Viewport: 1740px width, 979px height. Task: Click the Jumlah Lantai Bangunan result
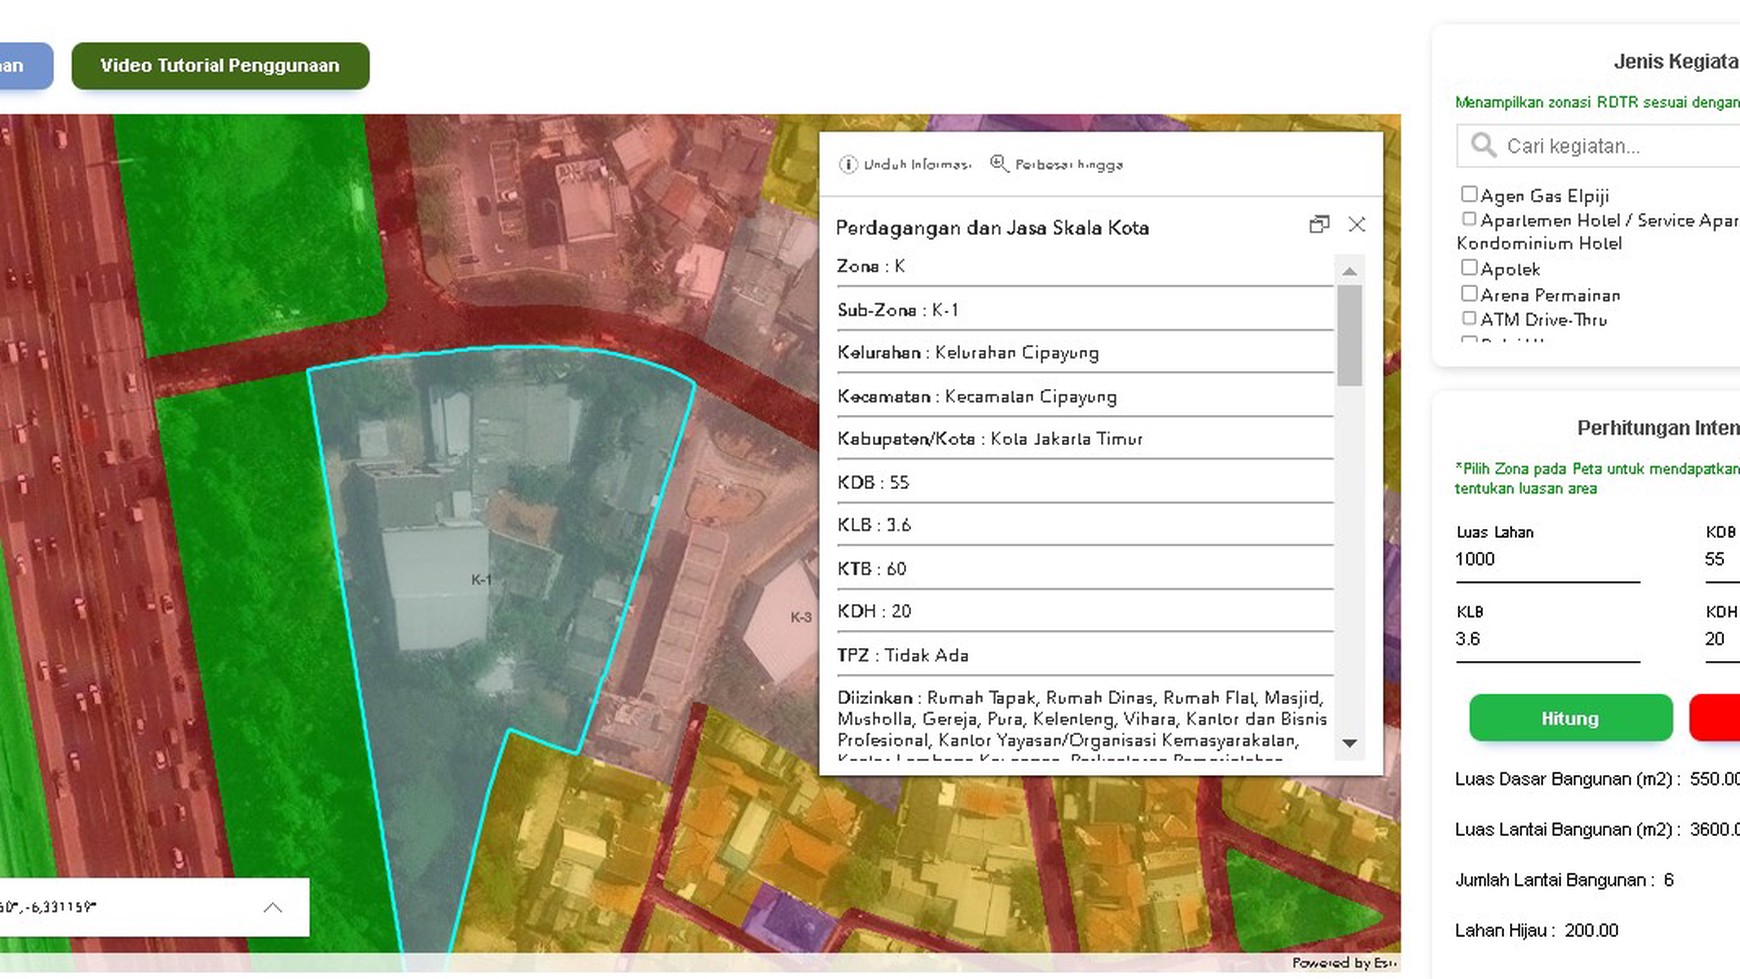click(1565, 880)
